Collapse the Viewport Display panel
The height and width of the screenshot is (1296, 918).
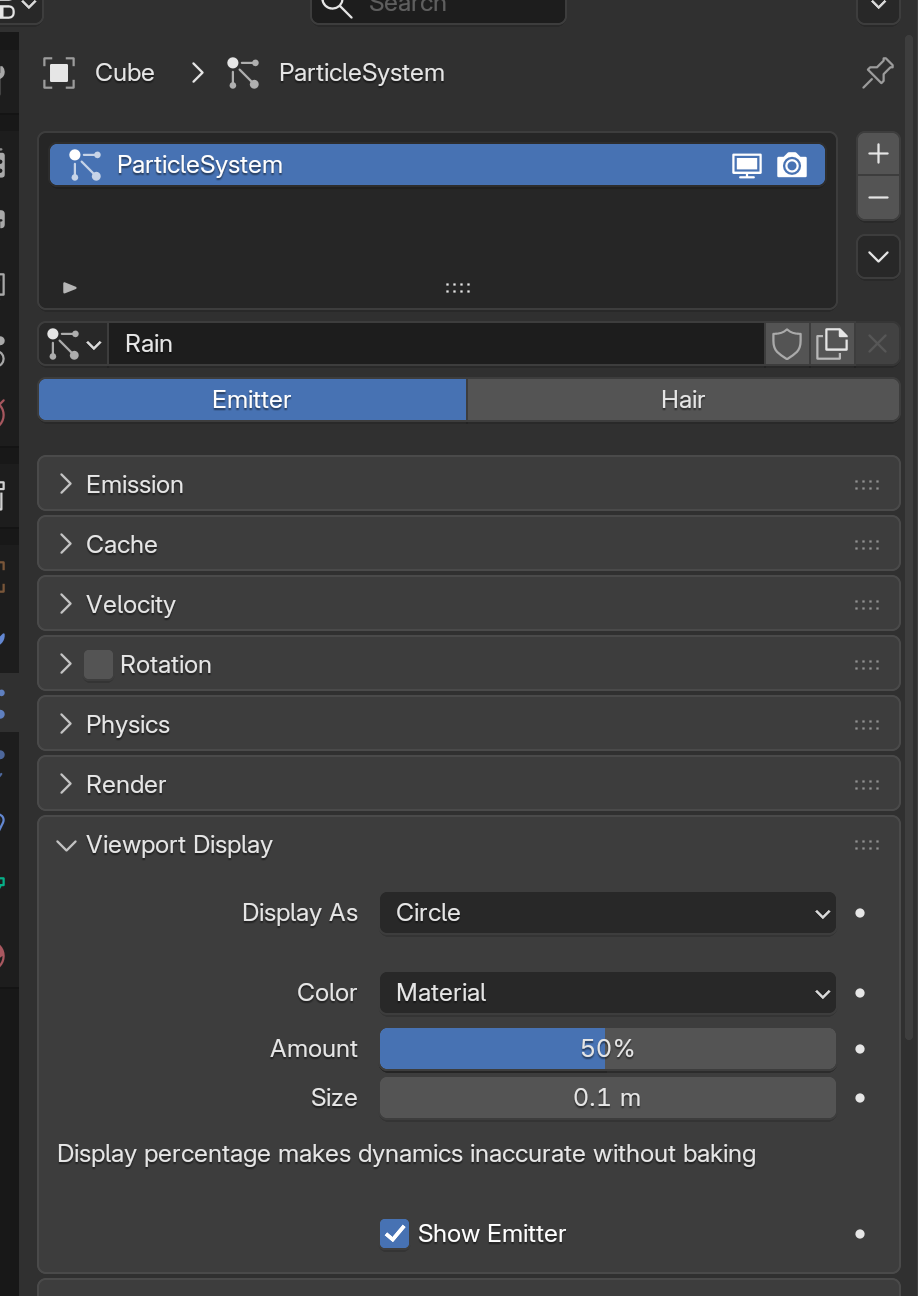66,845
